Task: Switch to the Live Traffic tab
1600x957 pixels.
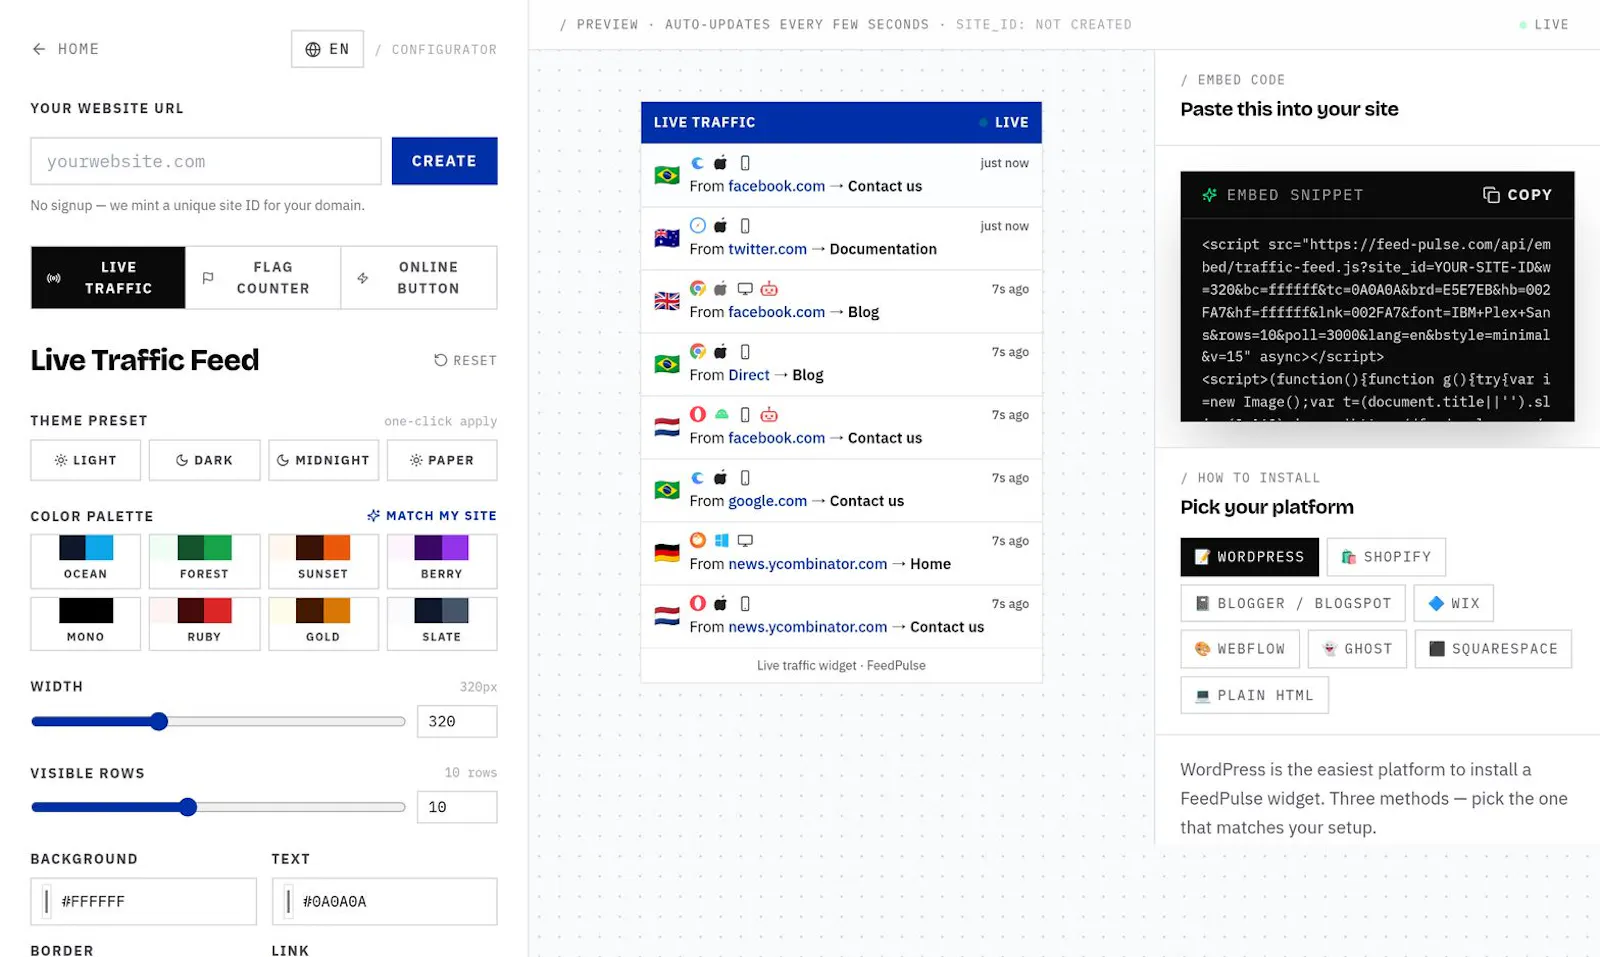Action: [108, 278]
